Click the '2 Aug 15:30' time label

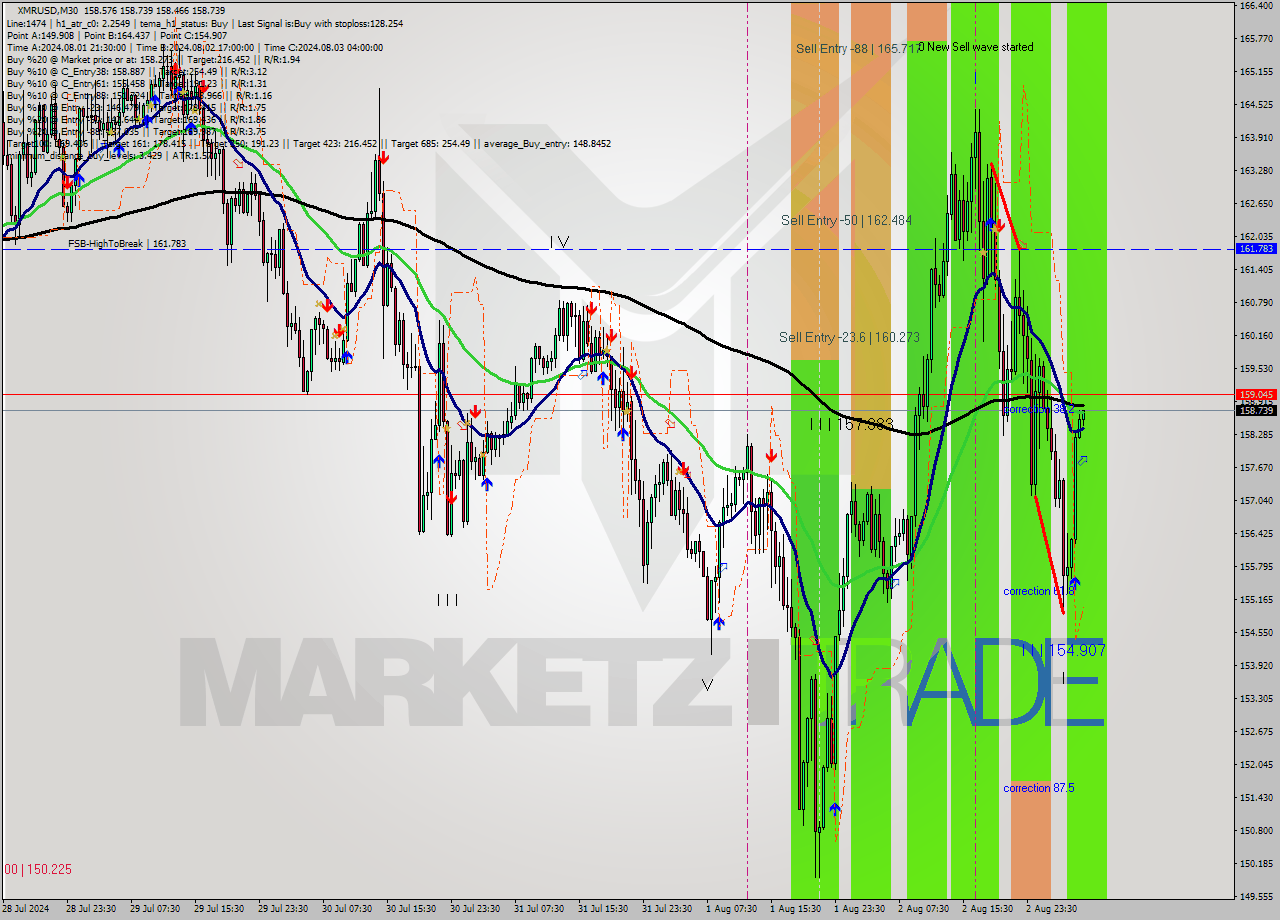[987, 909]
